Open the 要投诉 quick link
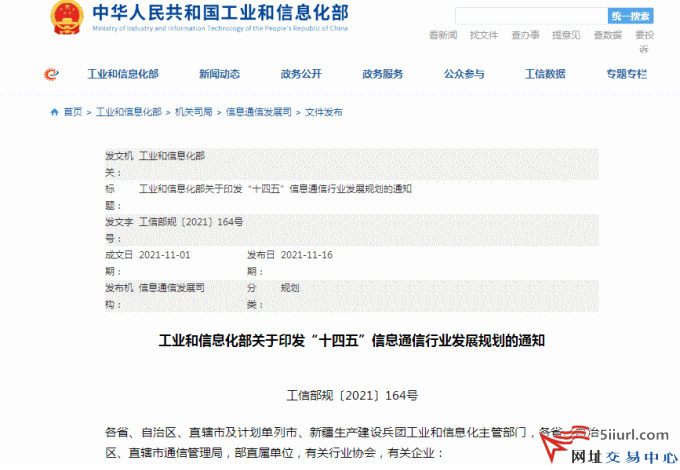680x470 pixels. click(x=644, y=42)
